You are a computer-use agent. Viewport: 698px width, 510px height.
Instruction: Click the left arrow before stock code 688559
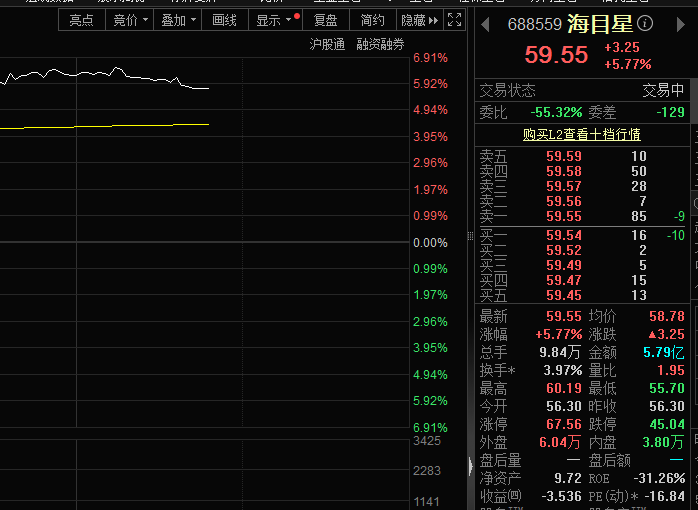[x=486, y=23]
